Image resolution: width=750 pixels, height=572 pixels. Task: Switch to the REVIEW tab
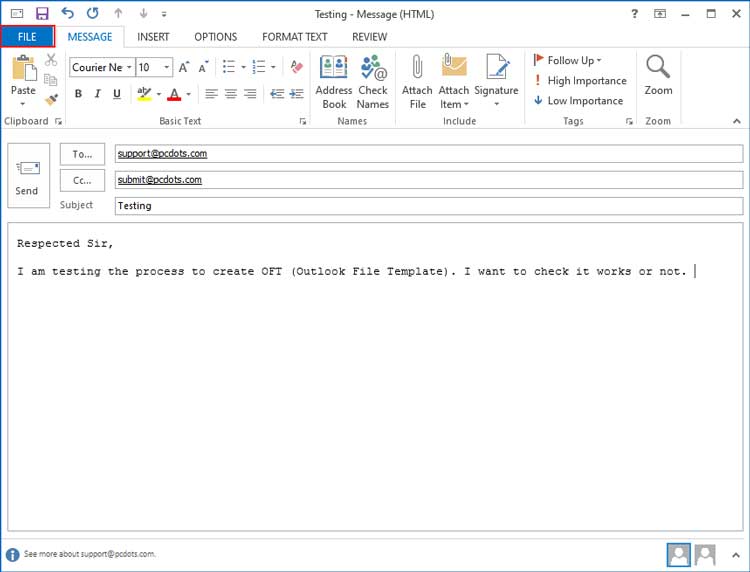coord(369,37)
